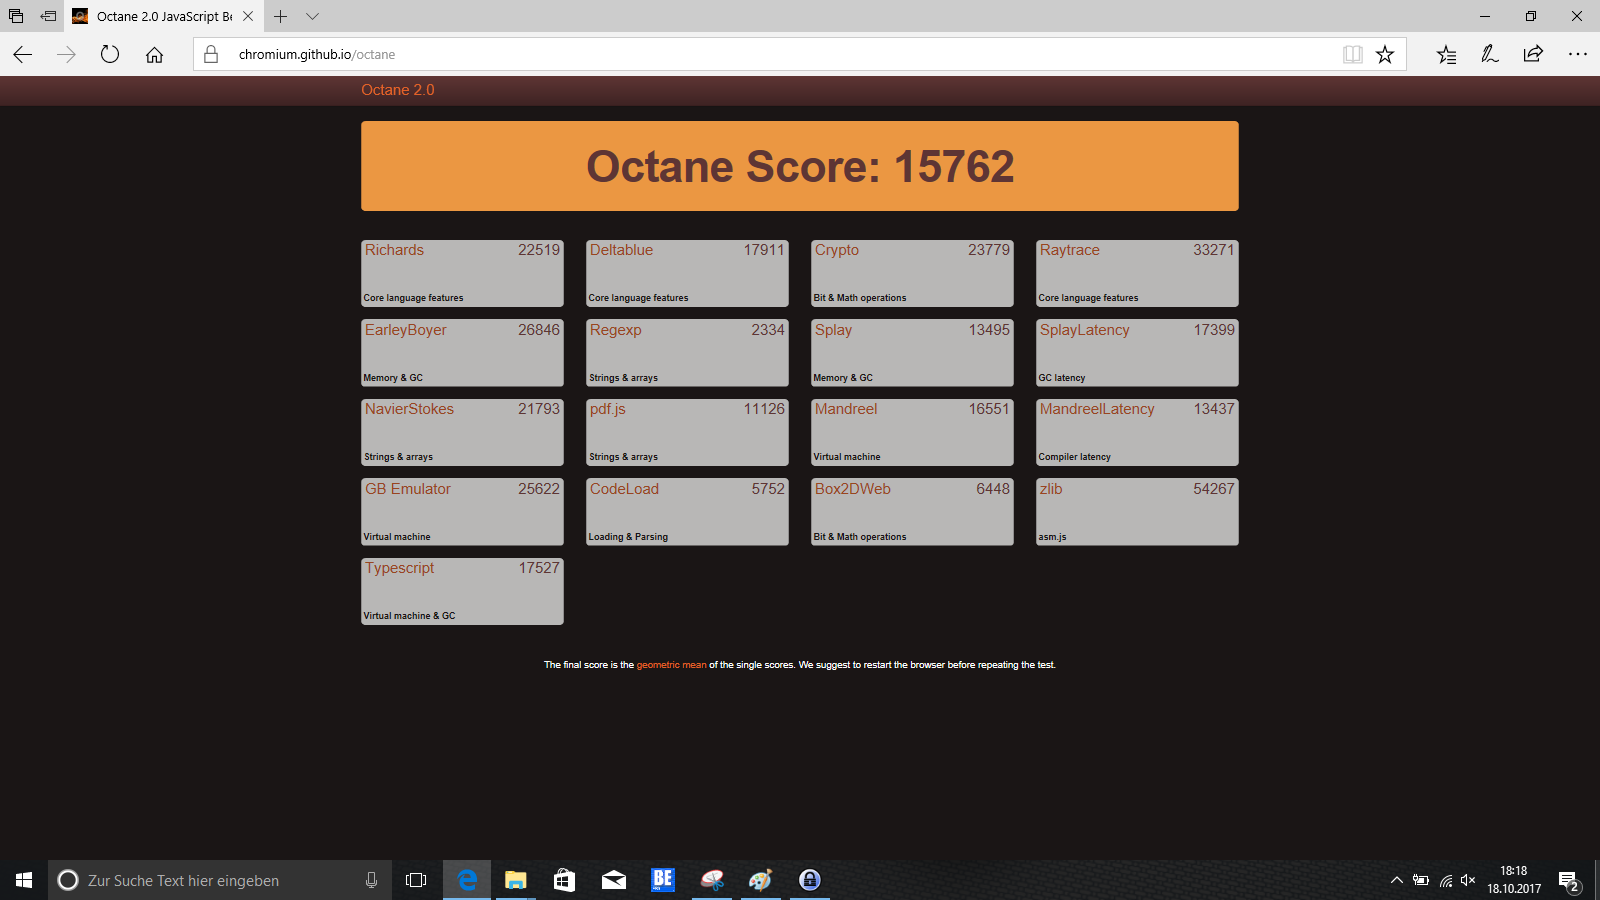This screenshot has height=900, width=1600.
Task: Select the SplayLatency benchmark tile
Action: coord(1137,353)
